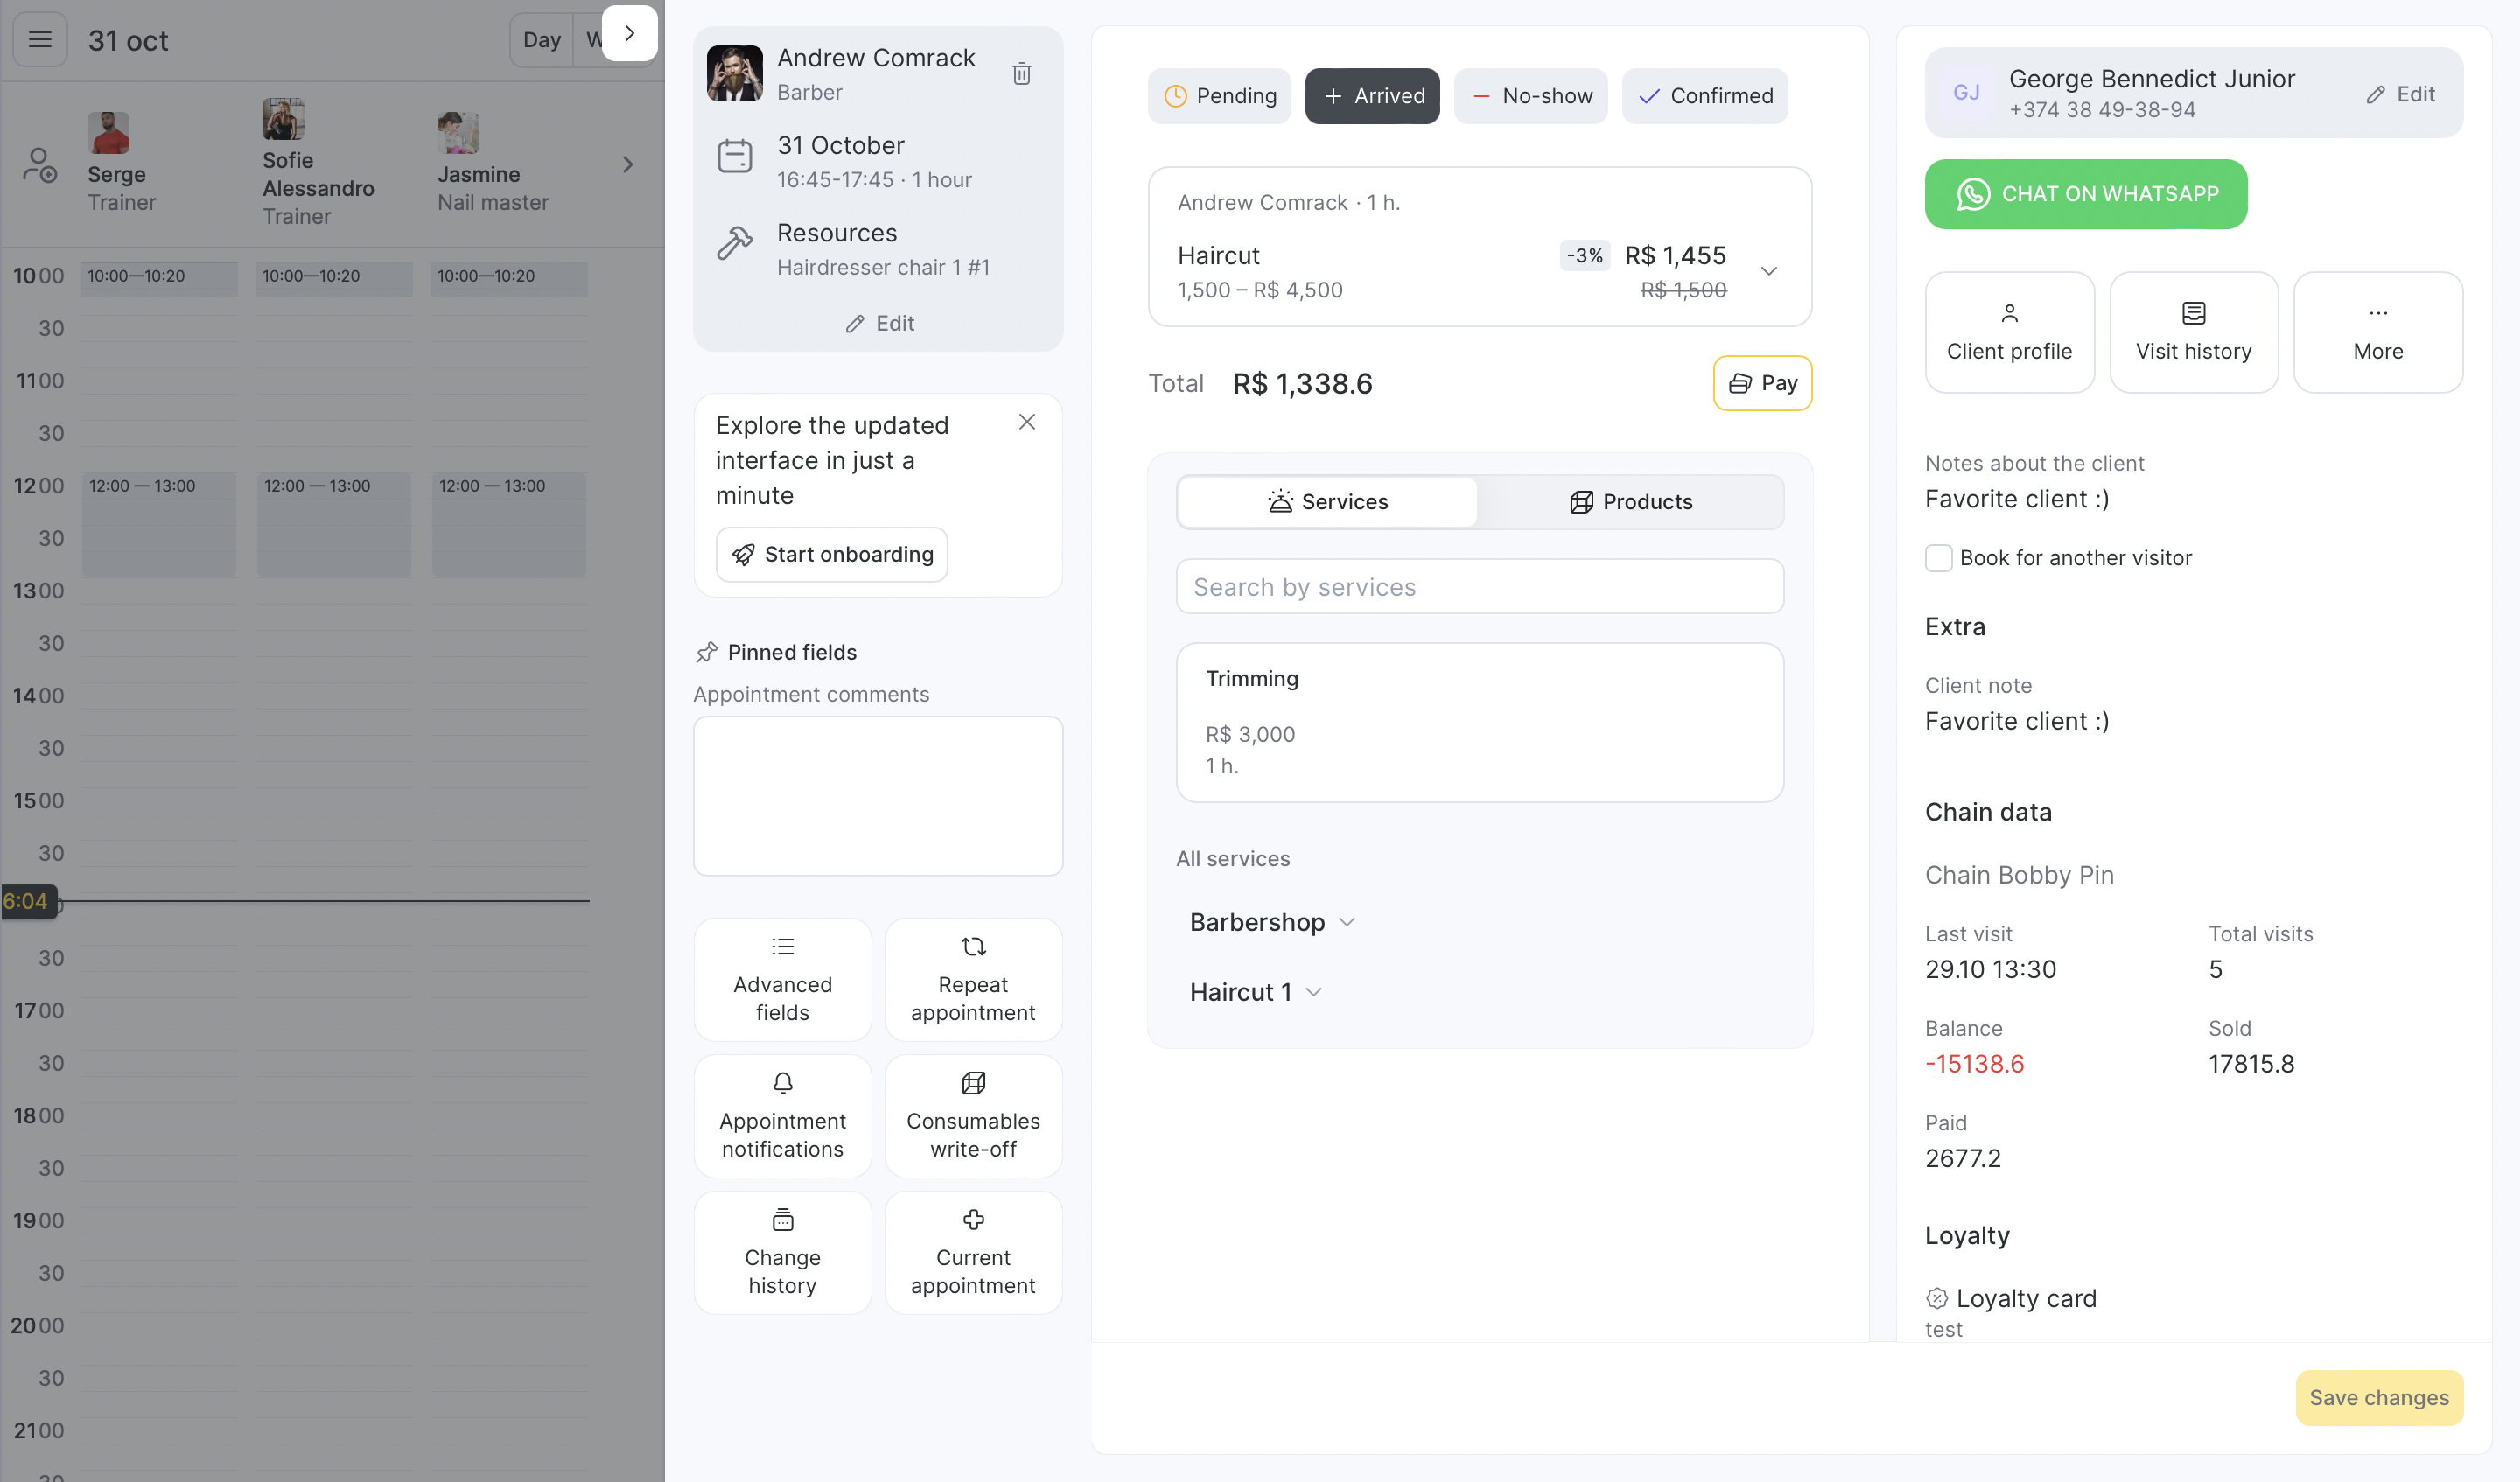Click the Pay button

pos(1762,383)
